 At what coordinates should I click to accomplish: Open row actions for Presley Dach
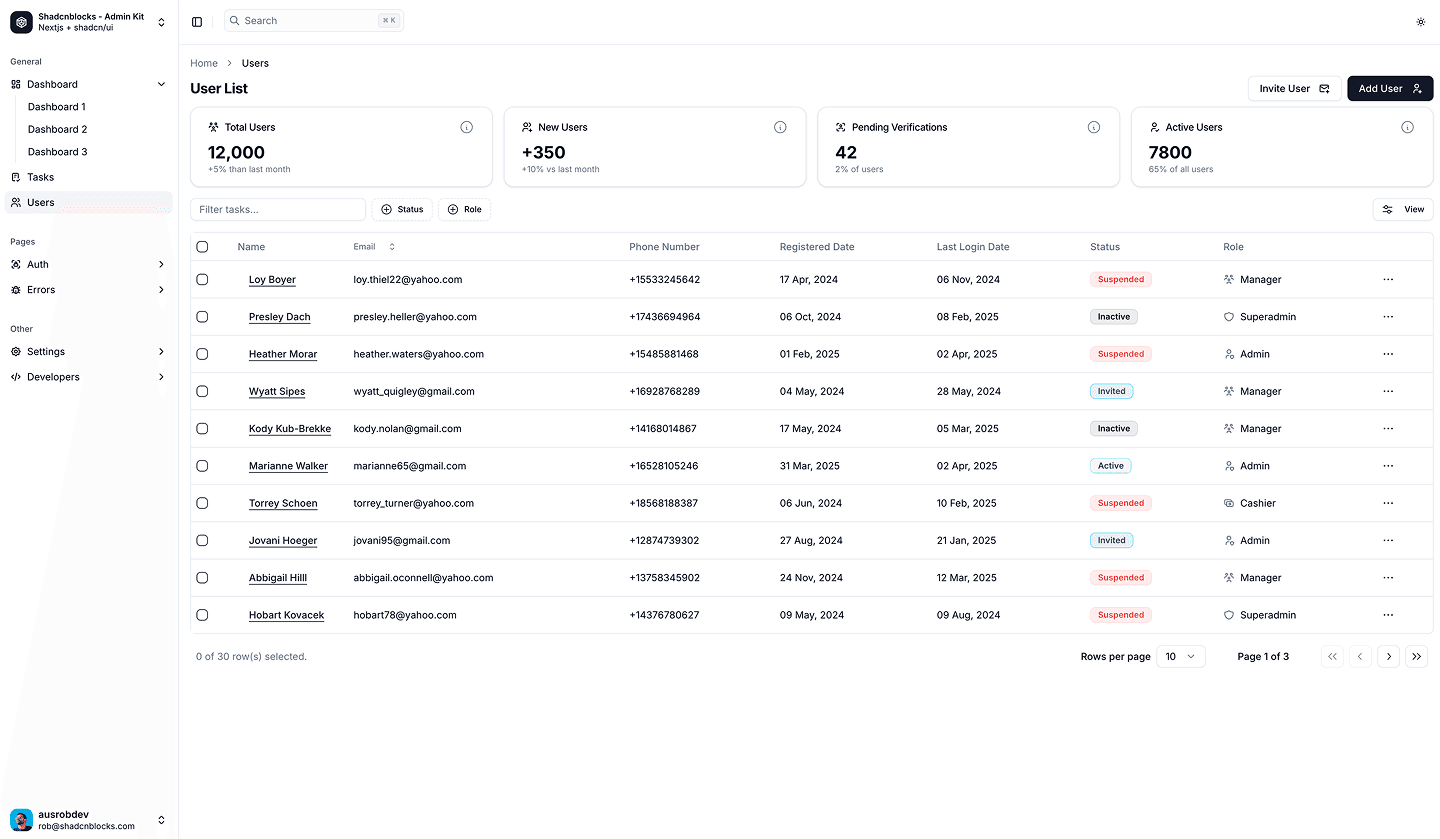pyautogui.click(x=1388, y=317)
